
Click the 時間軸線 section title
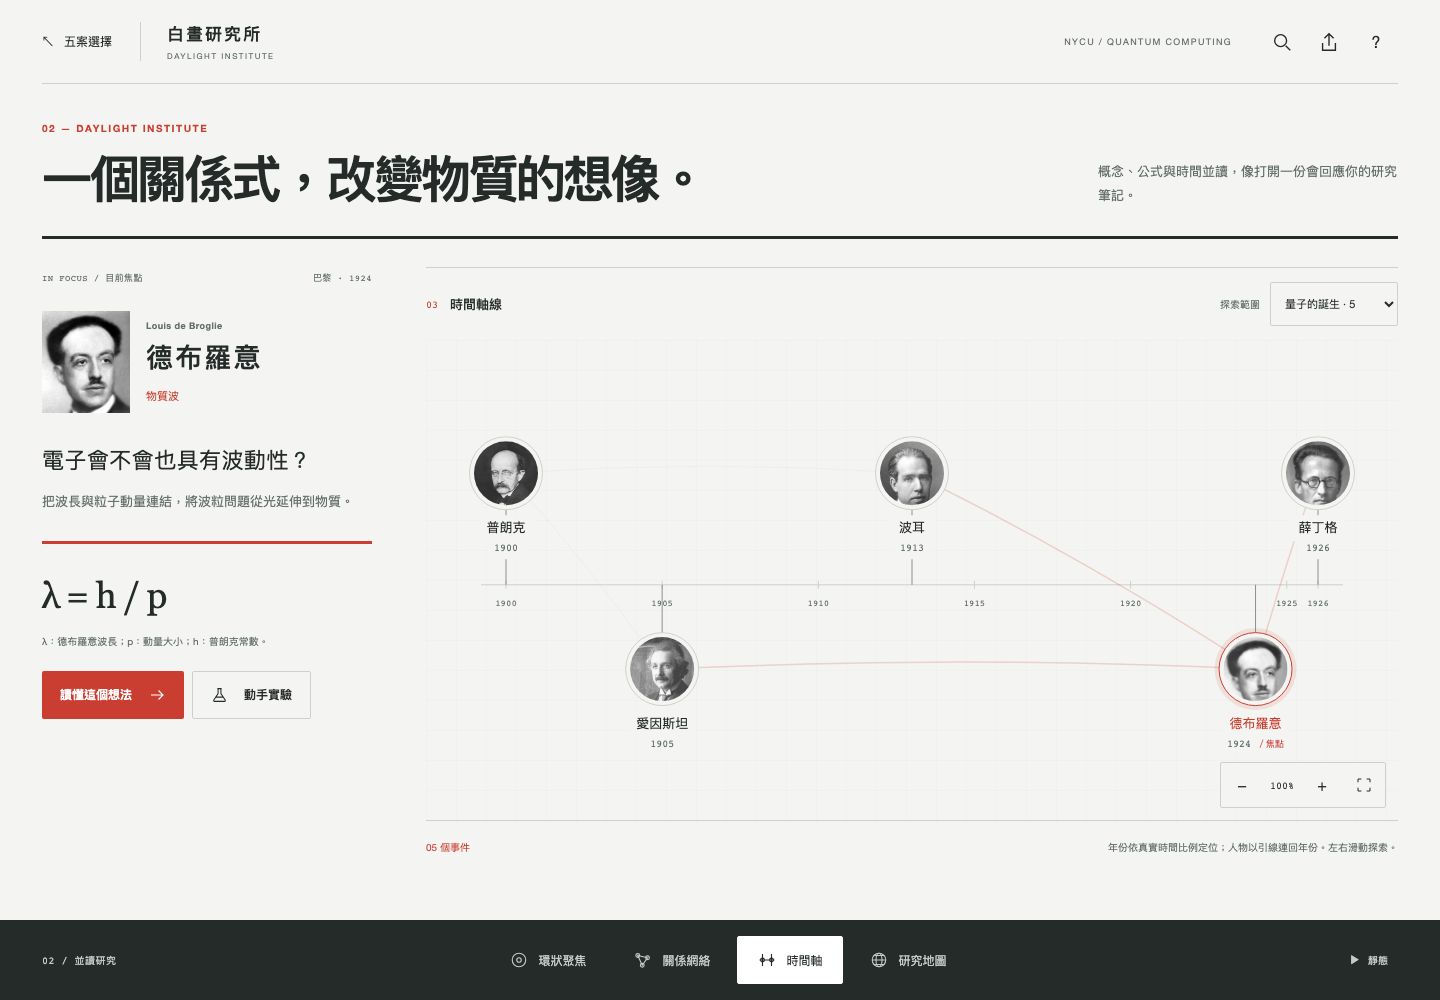click(x=476, y=304)
